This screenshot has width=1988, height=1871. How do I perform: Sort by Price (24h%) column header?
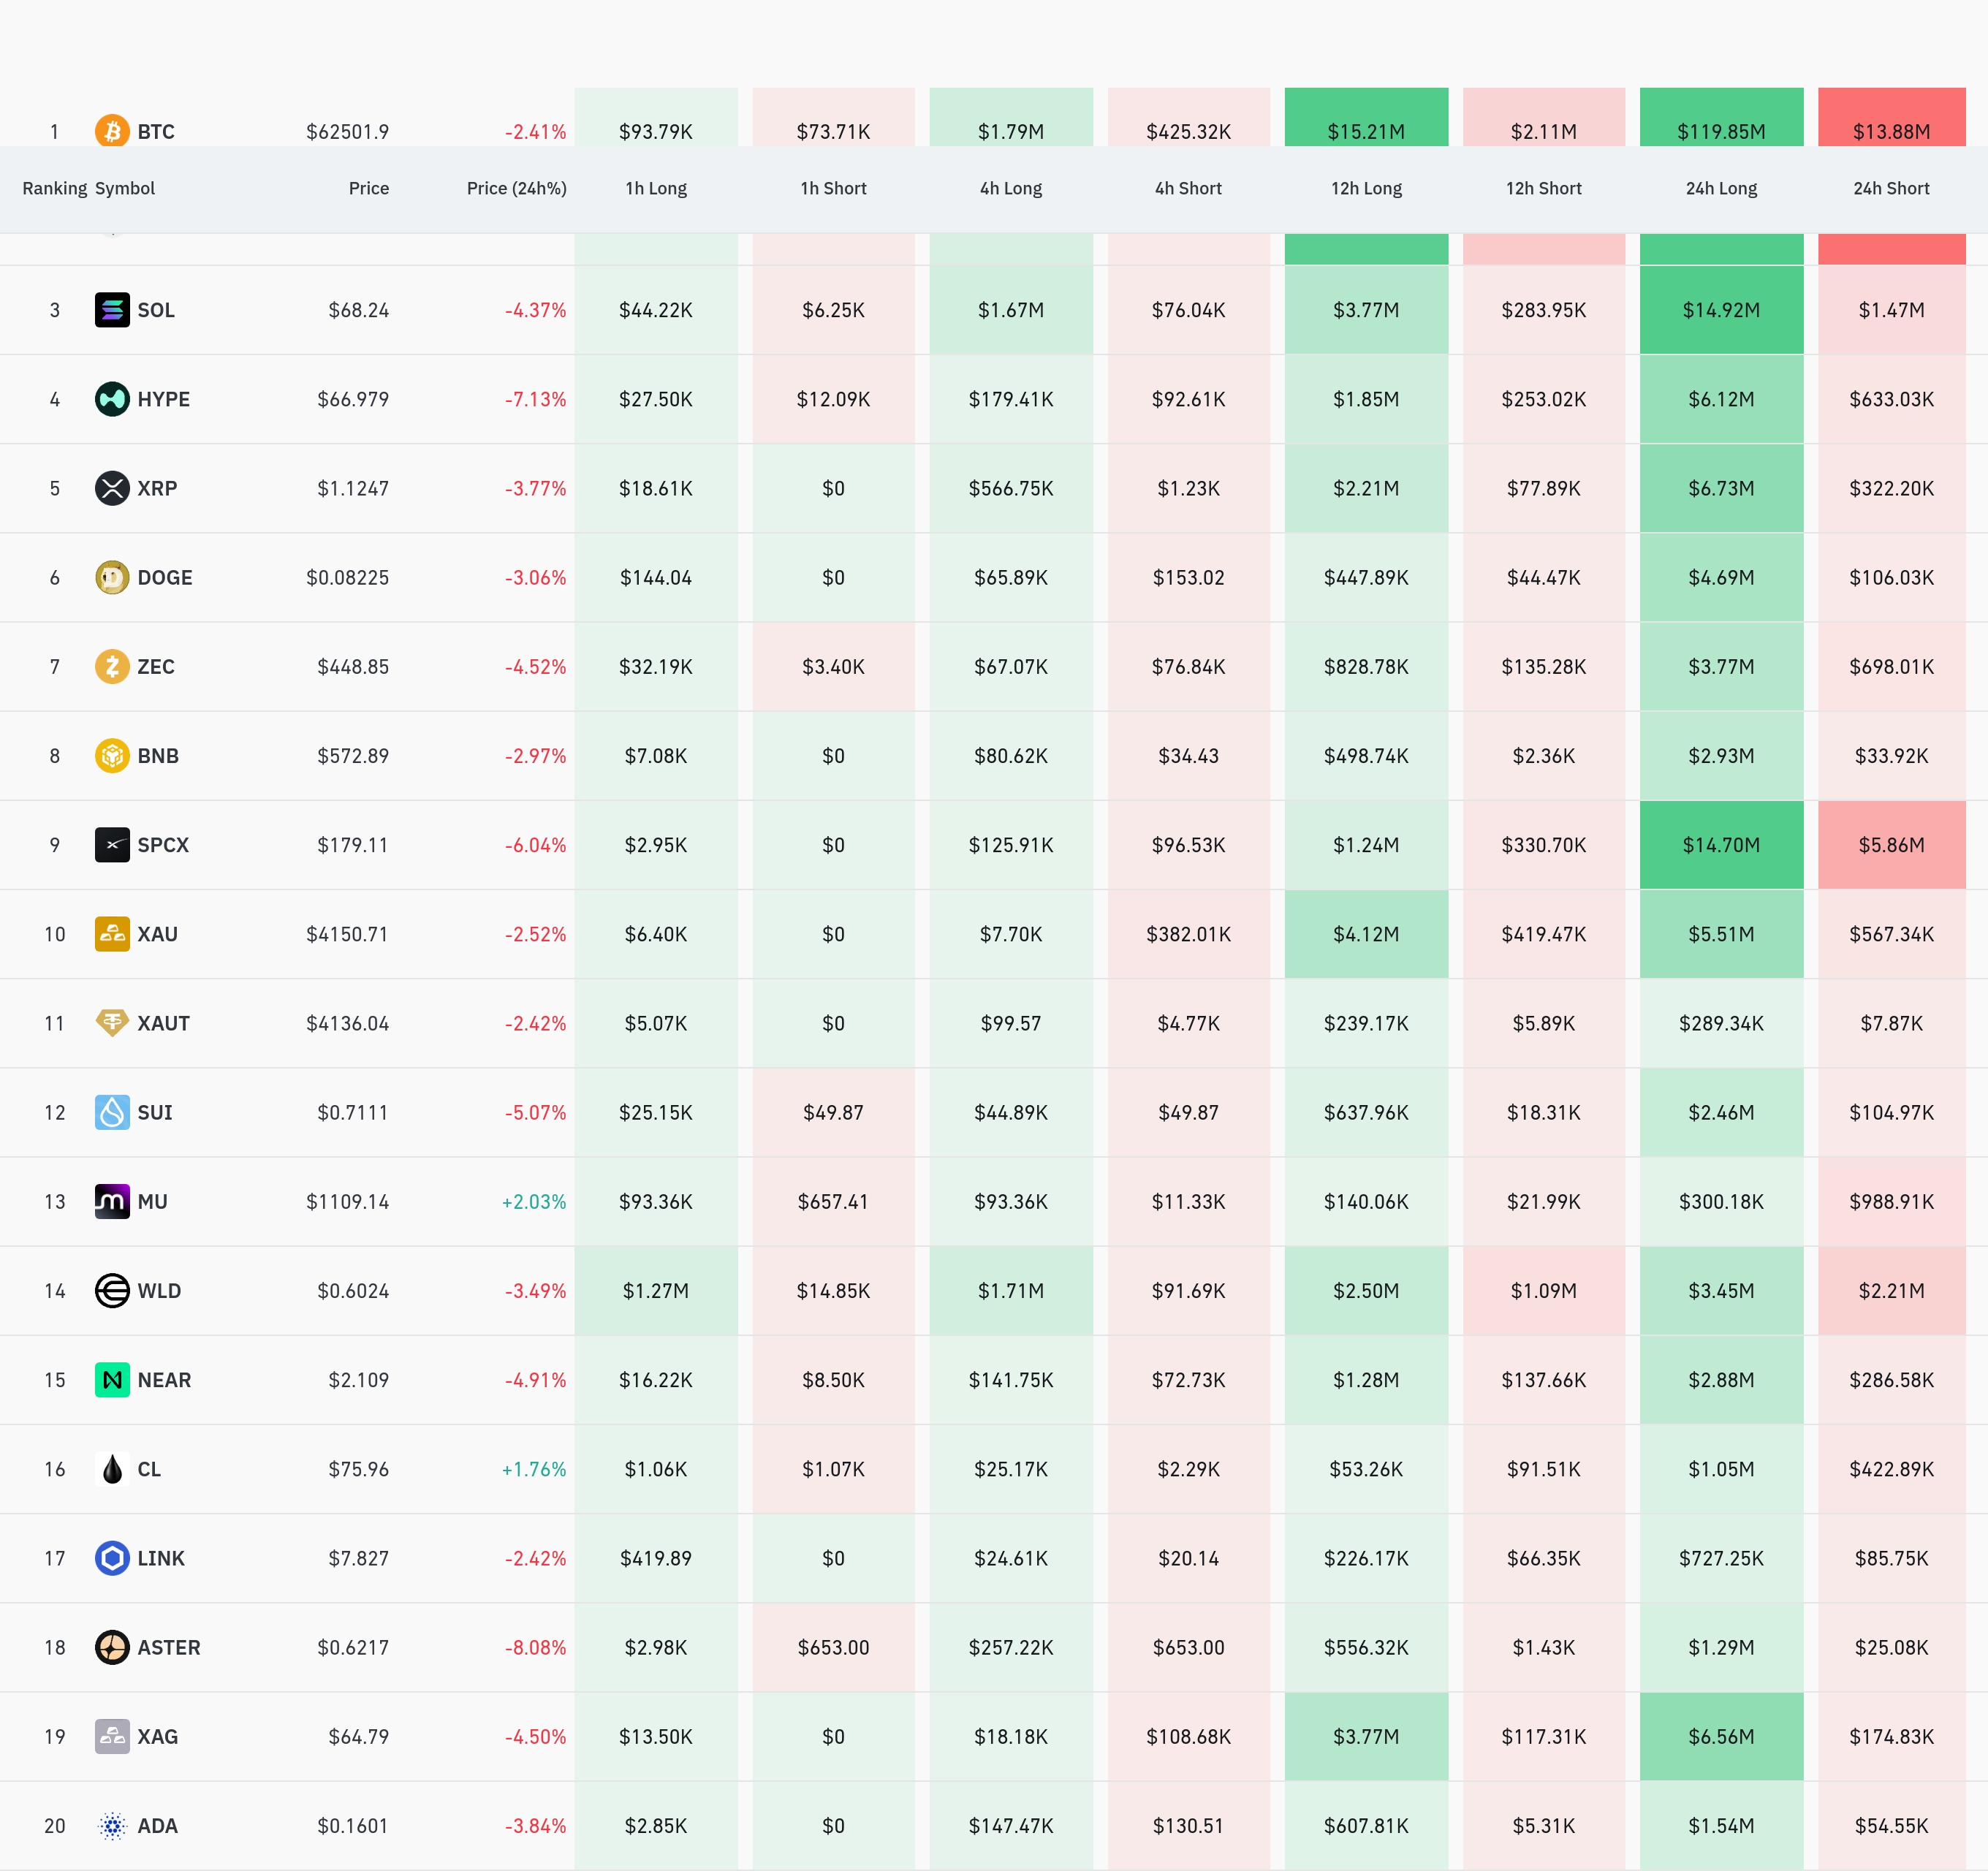(517, 188)
